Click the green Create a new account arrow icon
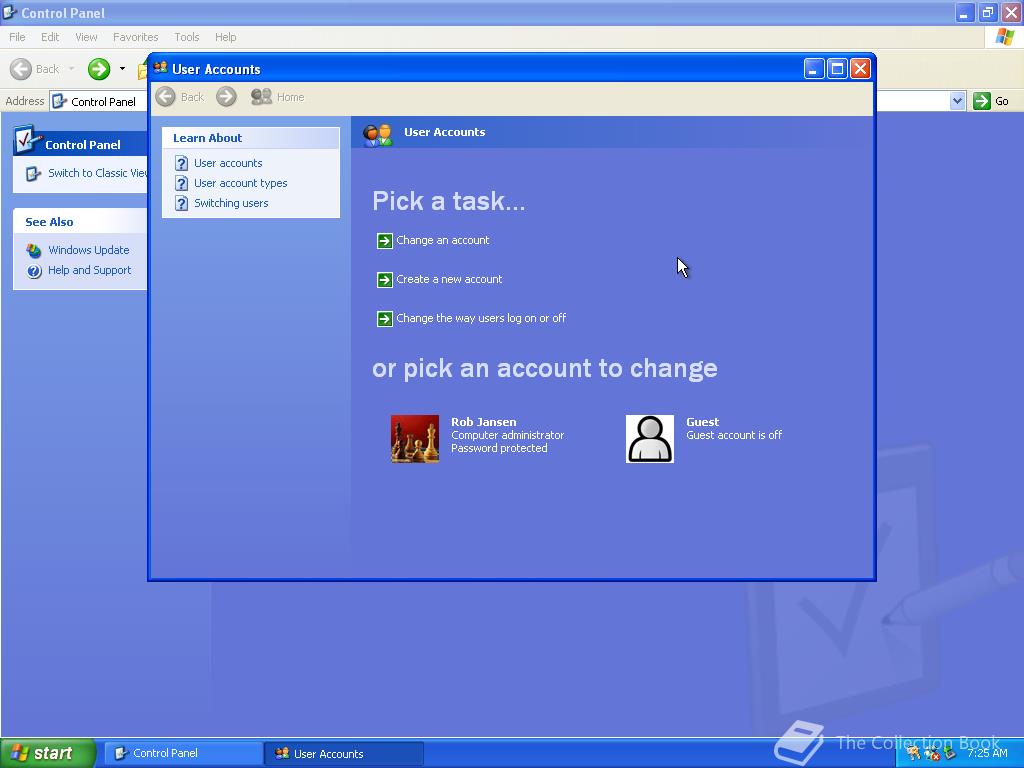 385,279
